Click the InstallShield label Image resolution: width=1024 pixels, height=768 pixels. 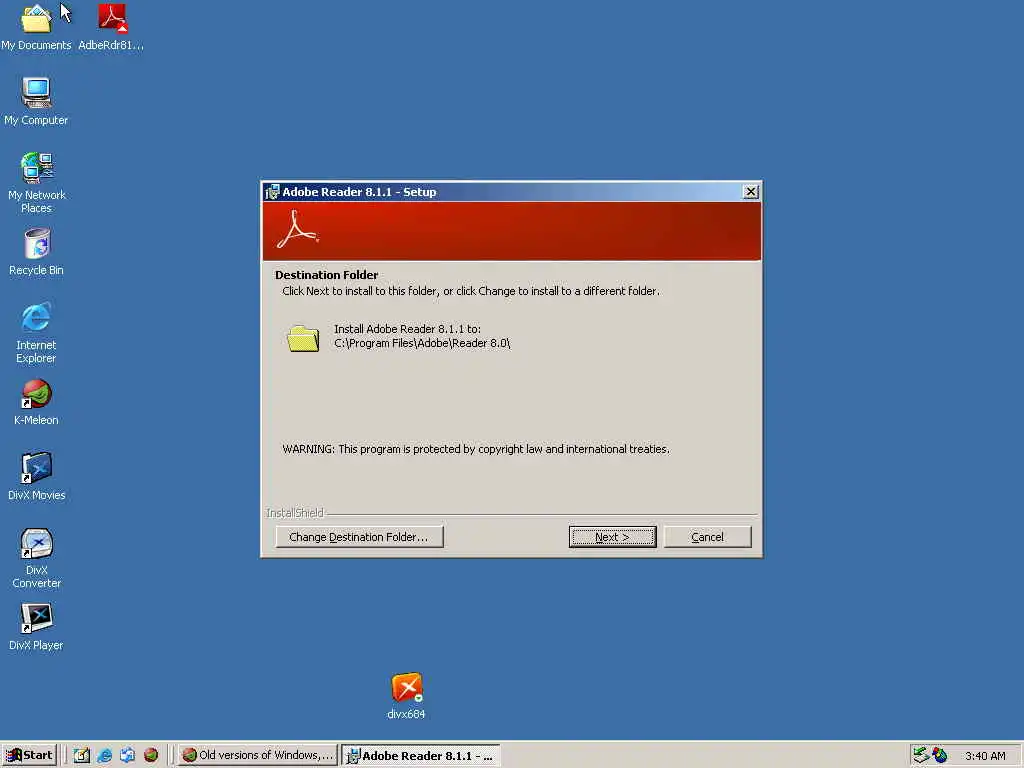coord(295,513)
